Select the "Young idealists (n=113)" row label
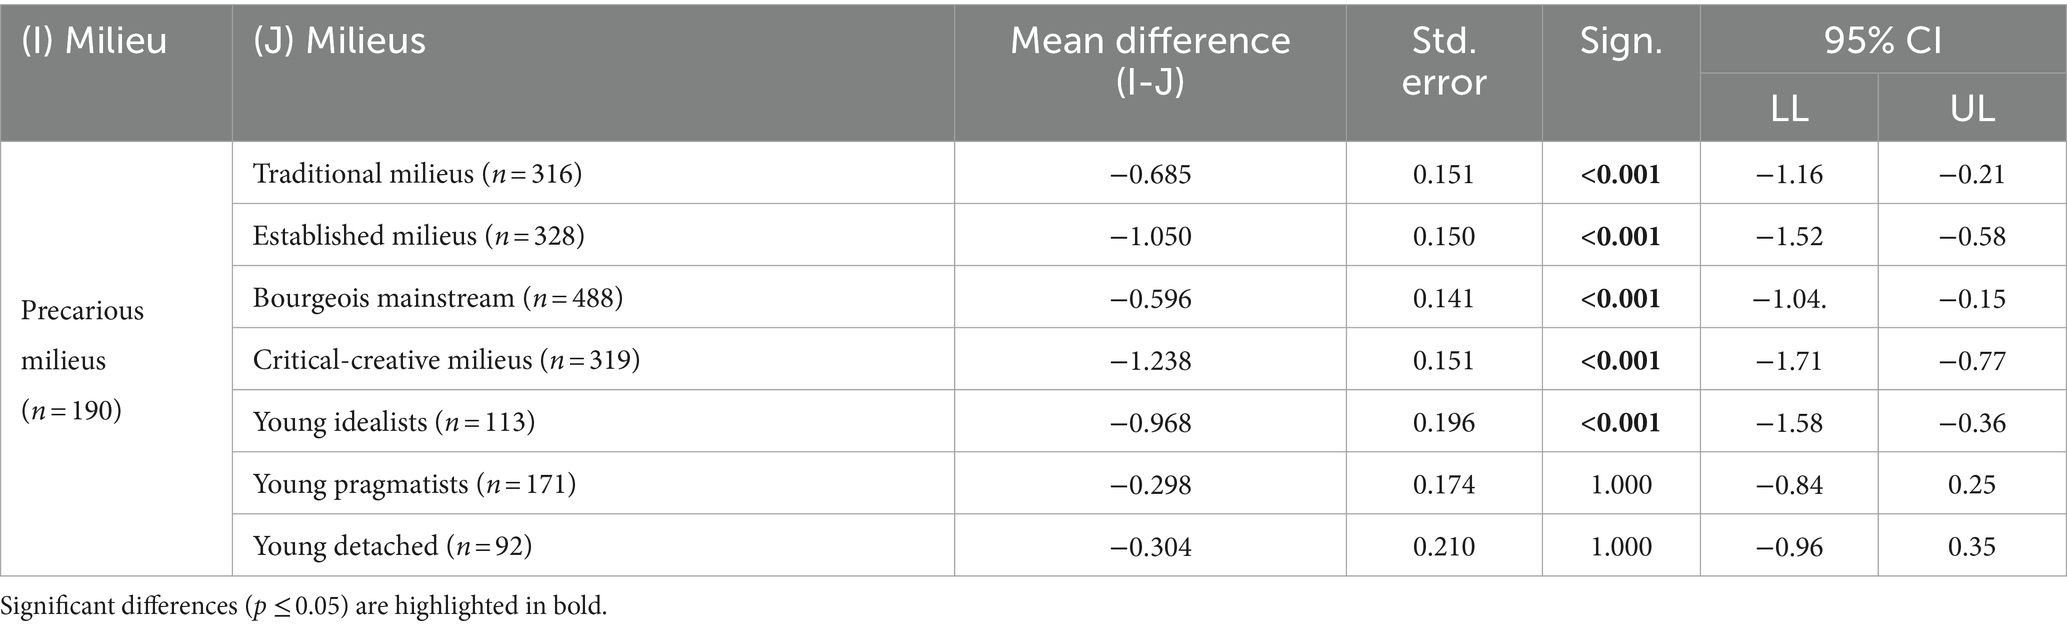 coord(394,422)
